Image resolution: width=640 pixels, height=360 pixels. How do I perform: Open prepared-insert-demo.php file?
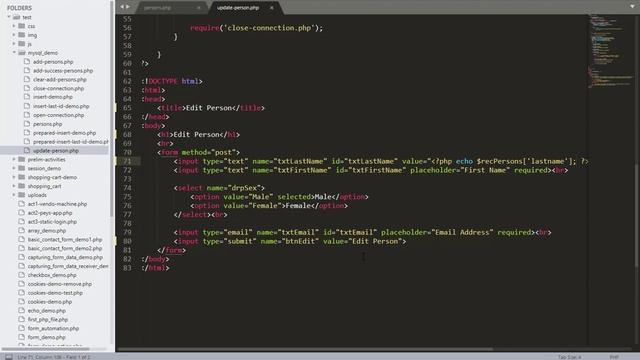[x=64, y=133]
